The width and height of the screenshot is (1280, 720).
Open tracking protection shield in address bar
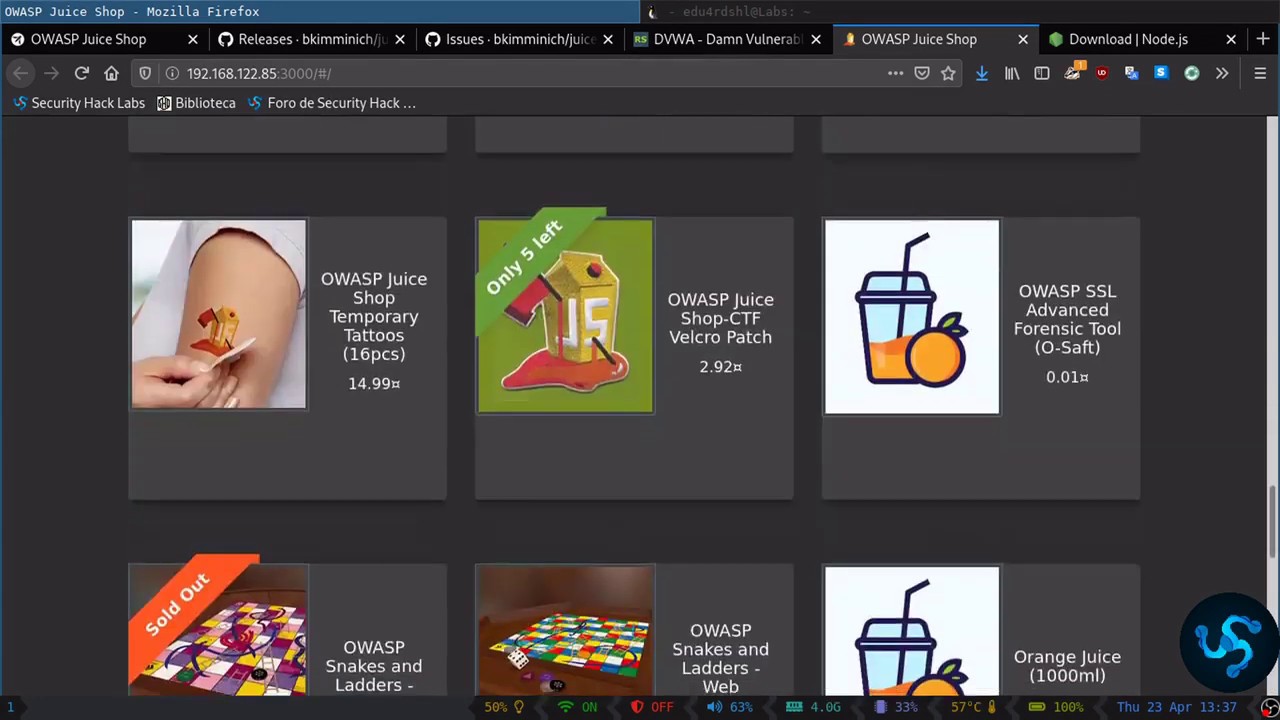point(145,73)
